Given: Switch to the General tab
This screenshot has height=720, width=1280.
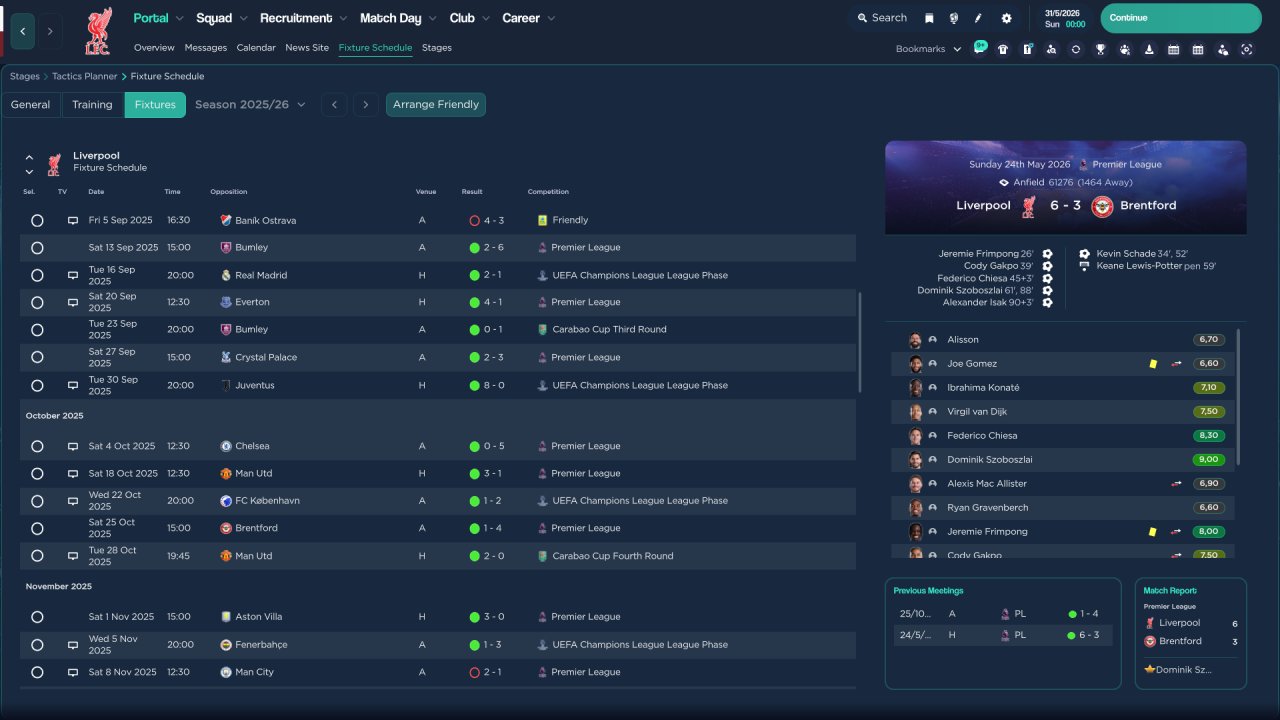Looking at the screenshot, I should [31, 105].
